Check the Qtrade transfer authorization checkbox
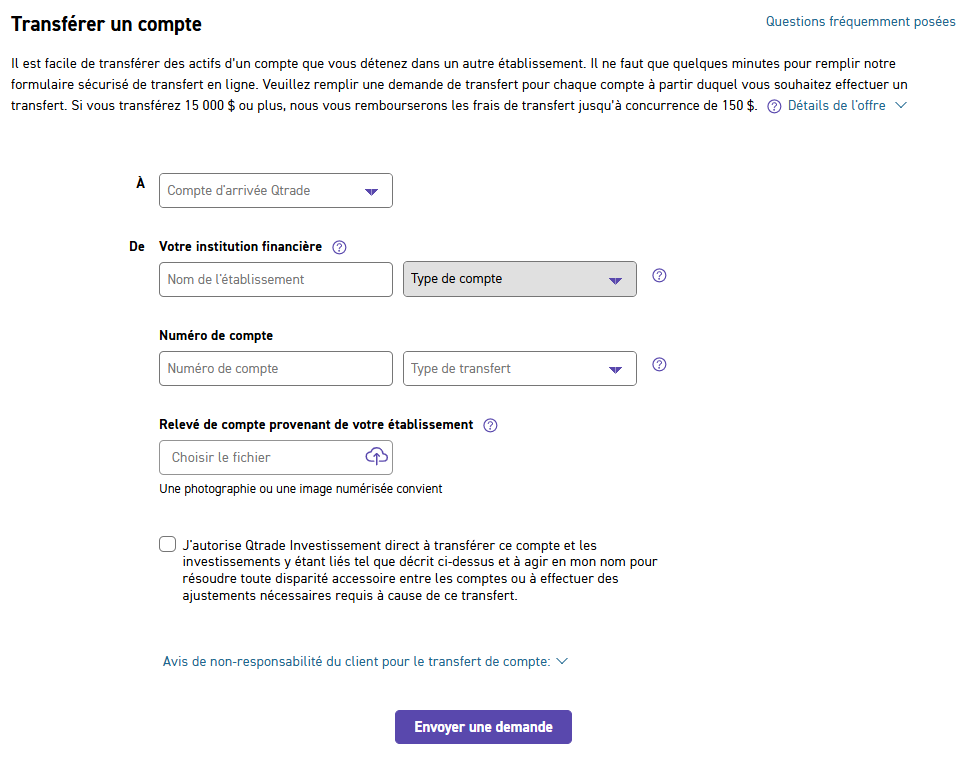The height and width of the screenshot is (758, 971). (x=167, y=544)
